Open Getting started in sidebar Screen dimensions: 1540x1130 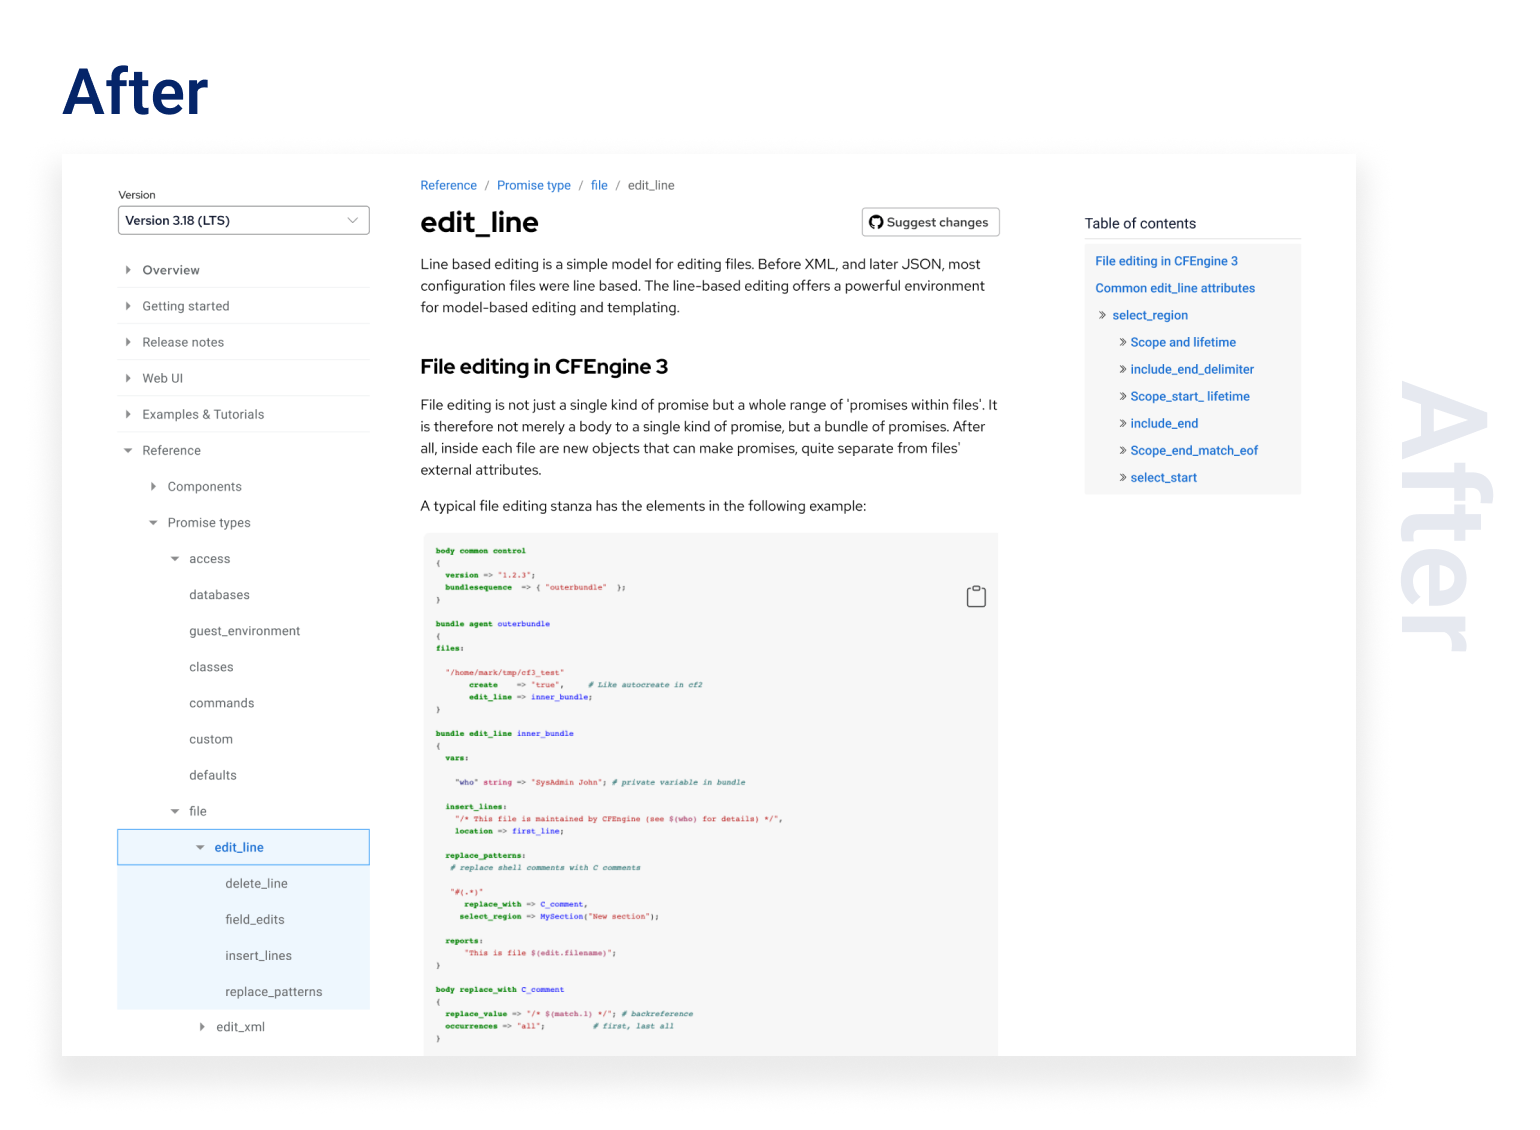pos(186,306)
